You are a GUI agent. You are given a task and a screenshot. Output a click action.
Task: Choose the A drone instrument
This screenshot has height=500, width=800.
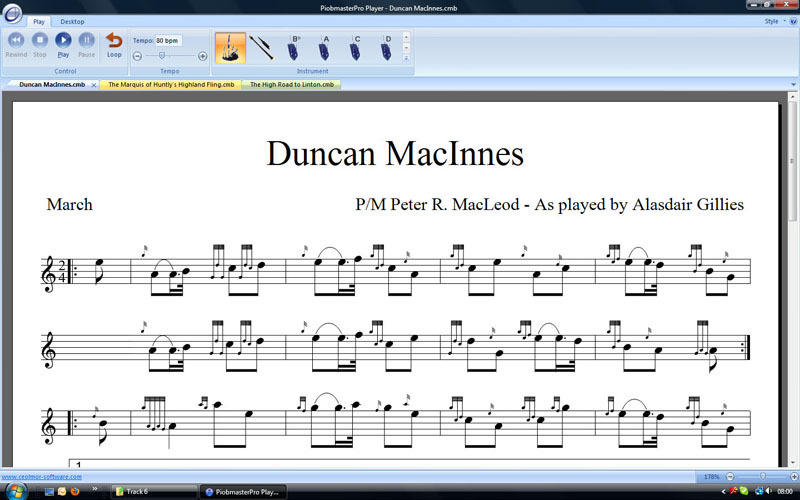(325, 47)
